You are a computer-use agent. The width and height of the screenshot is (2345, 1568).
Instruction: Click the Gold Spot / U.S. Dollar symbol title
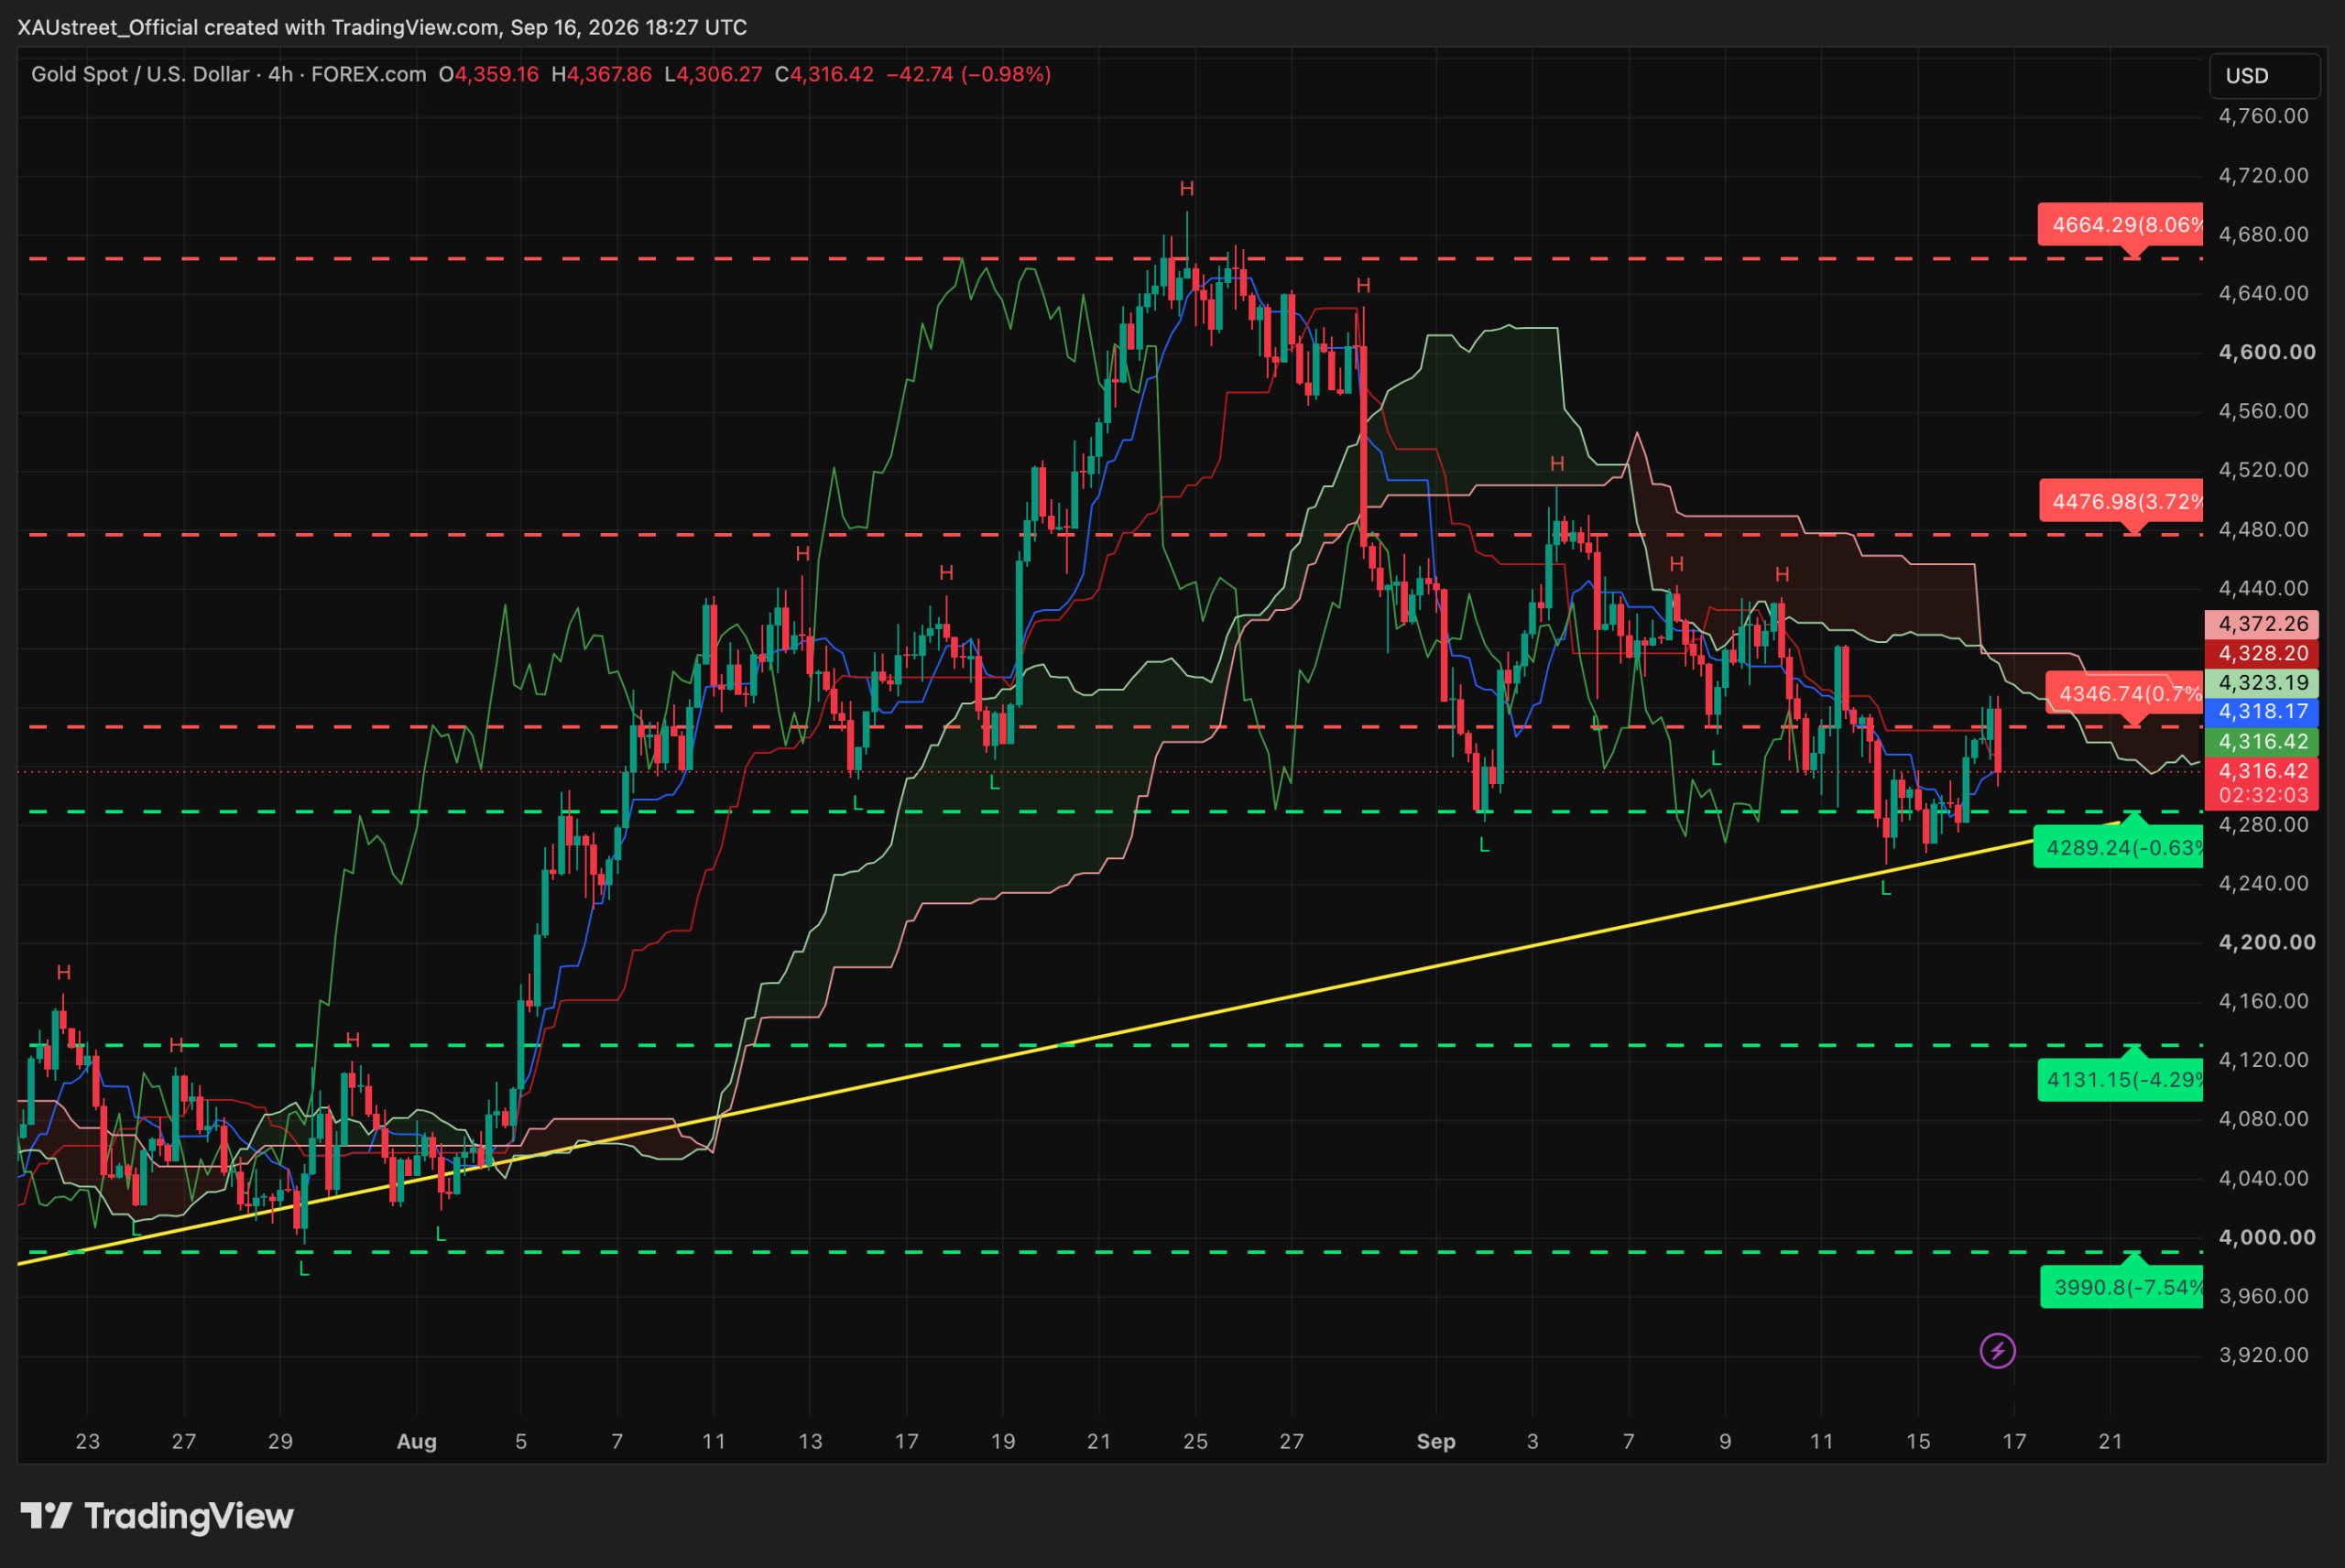point(140,74)
